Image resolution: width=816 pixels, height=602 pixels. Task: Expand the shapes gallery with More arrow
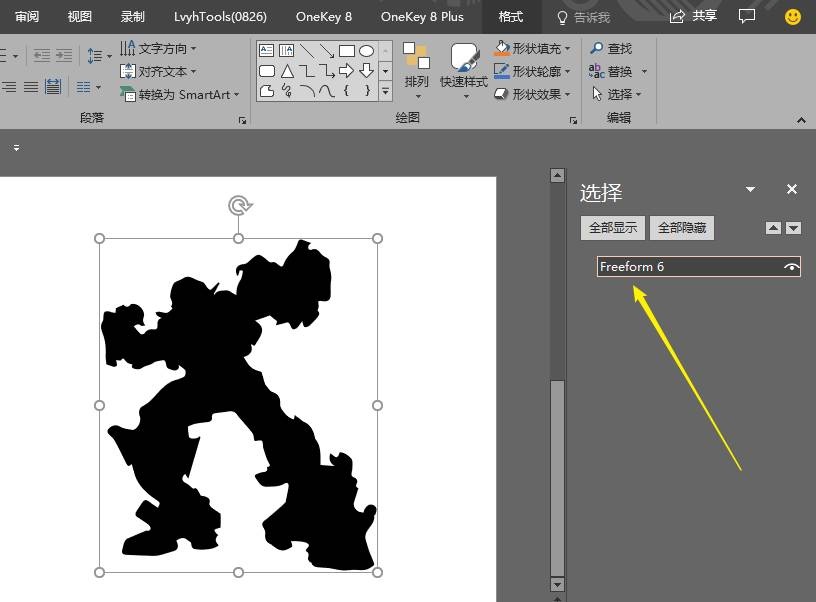pyautogui.click(x=386, y=91)
